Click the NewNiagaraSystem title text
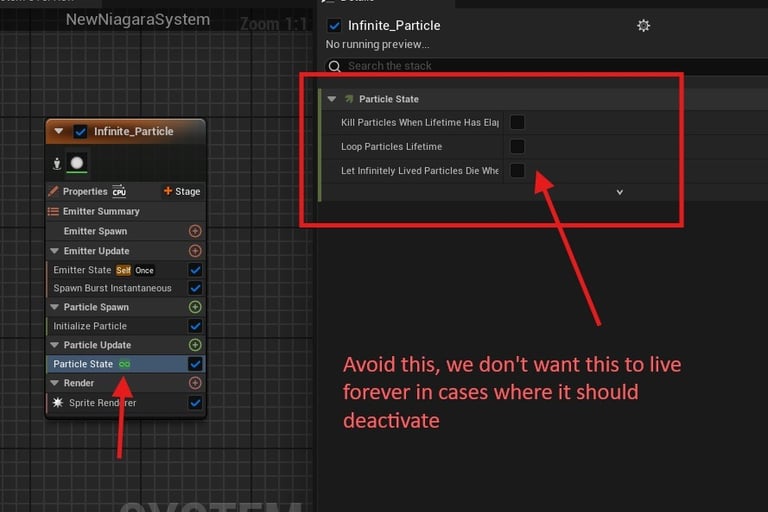This screenshot has height=512, width=768. 138,20
